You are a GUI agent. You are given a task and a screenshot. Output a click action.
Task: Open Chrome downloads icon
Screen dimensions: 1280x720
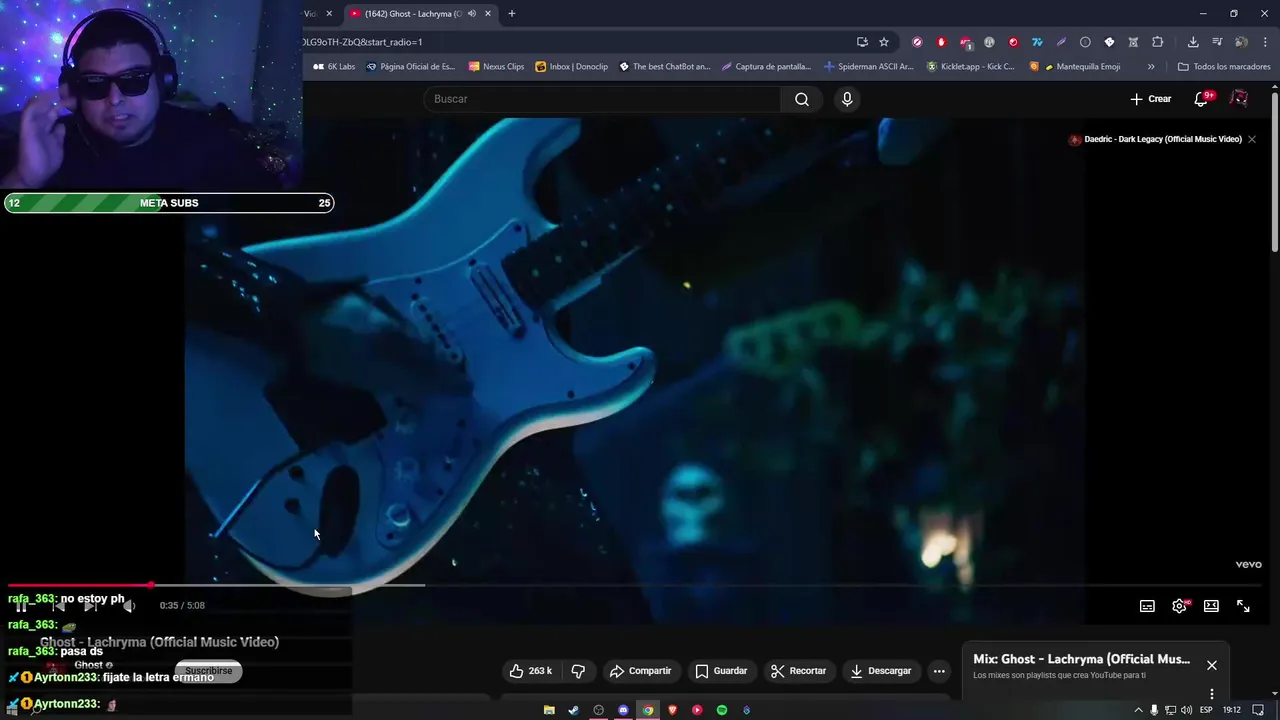1193,42
